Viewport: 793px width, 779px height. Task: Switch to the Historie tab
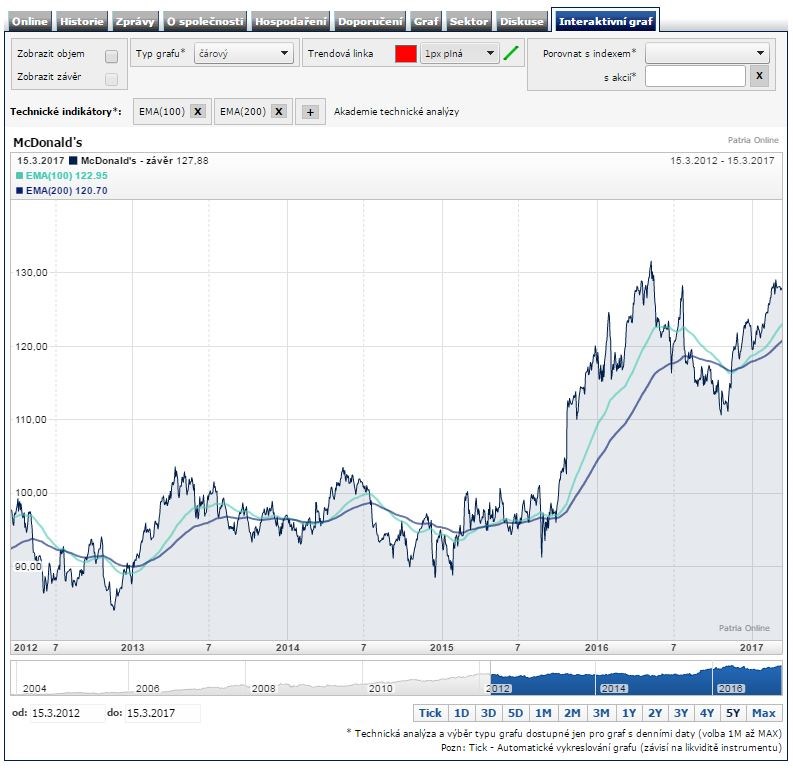[81, 21]
